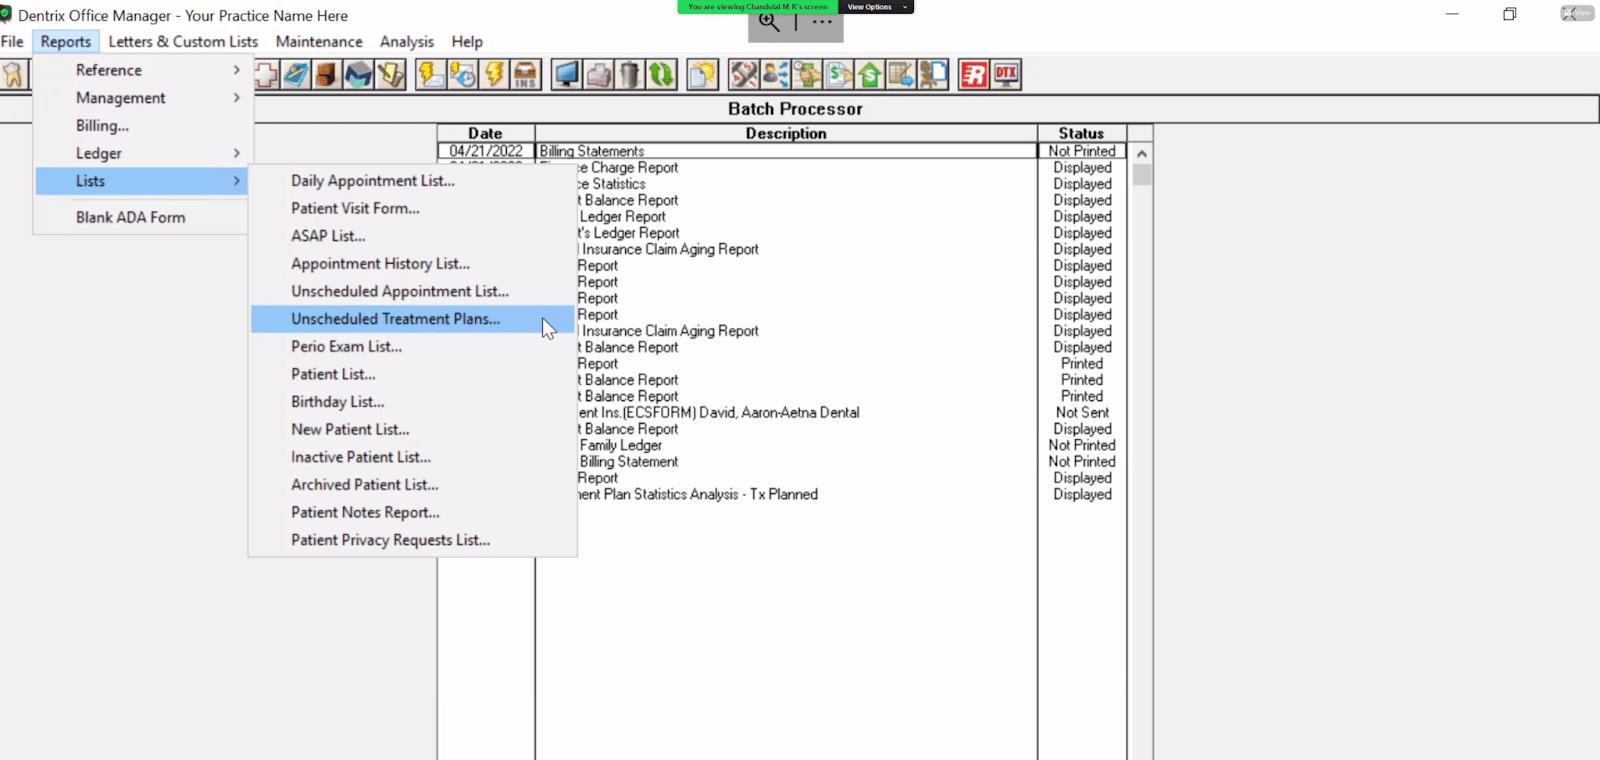Select the Billing Statements row
This screenshot has width=1600, height=760.
(x=782, y=151)
